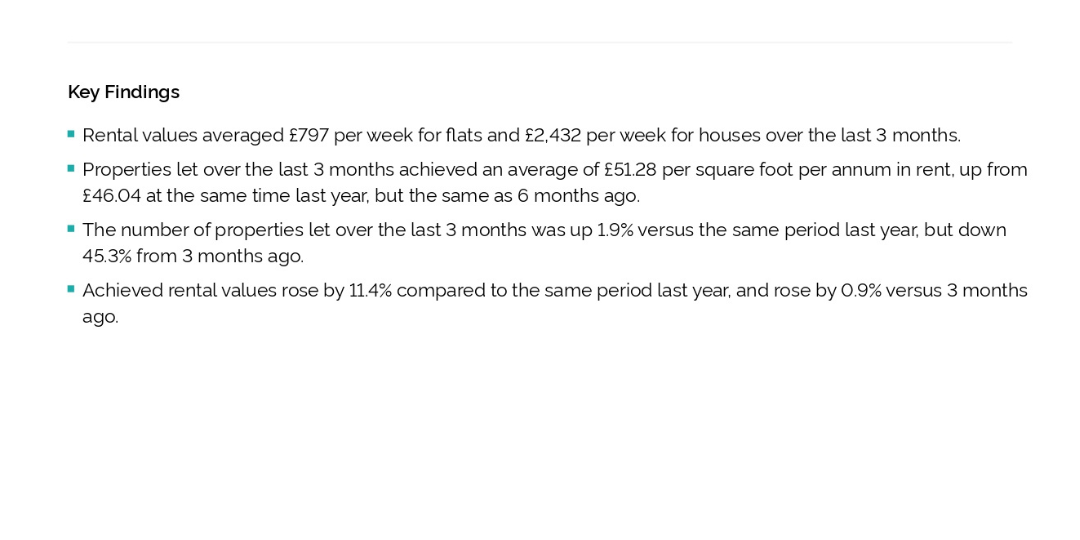1080x540 pixels.
Task: Click the teal bullet beside Properties let over
Action: (x=71, y=168)
